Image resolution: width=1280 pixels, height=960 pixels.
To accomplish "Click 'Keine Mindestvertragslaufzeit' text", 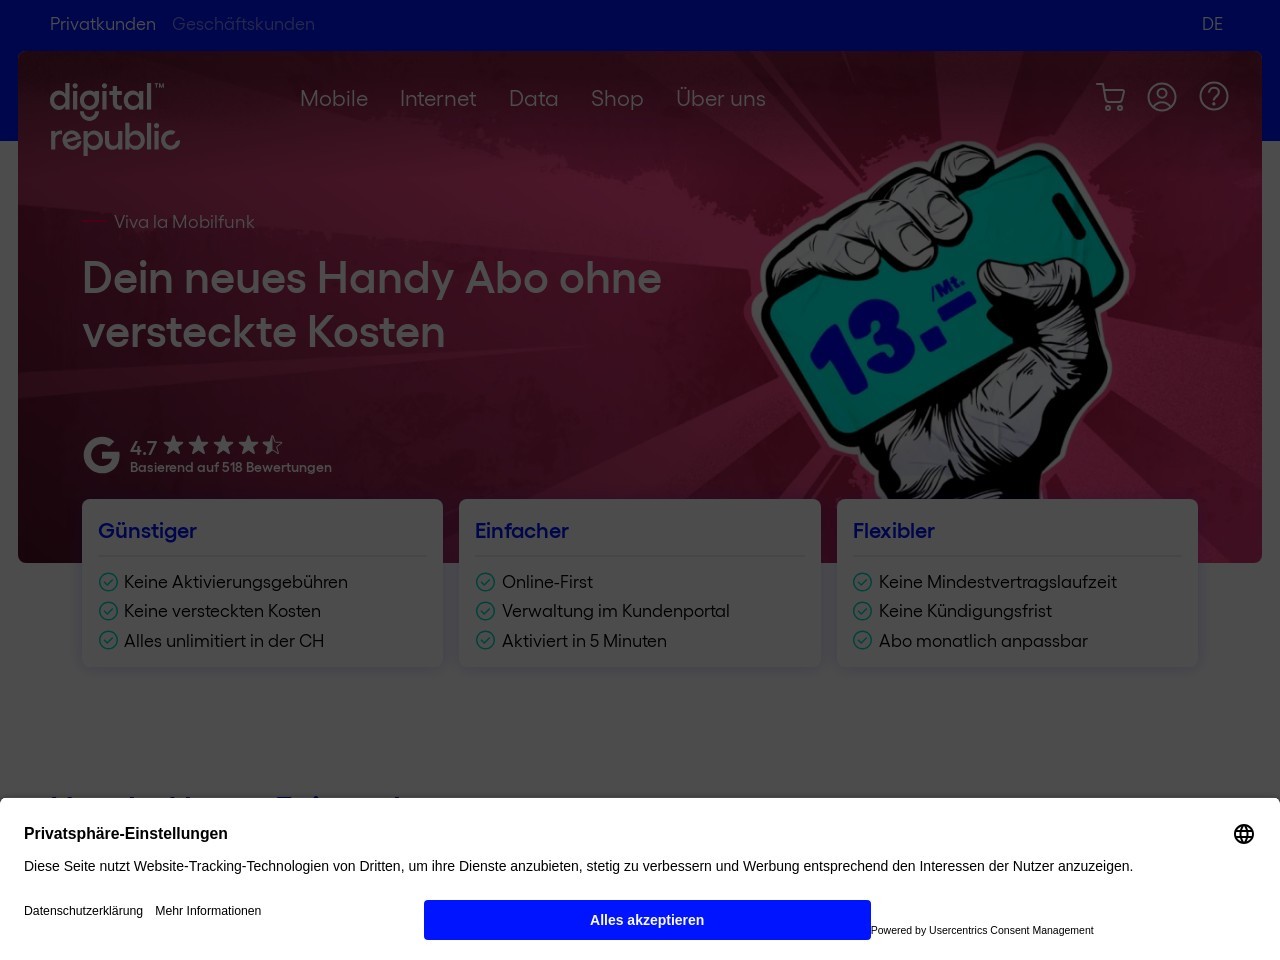I will (x=998, y=582).
